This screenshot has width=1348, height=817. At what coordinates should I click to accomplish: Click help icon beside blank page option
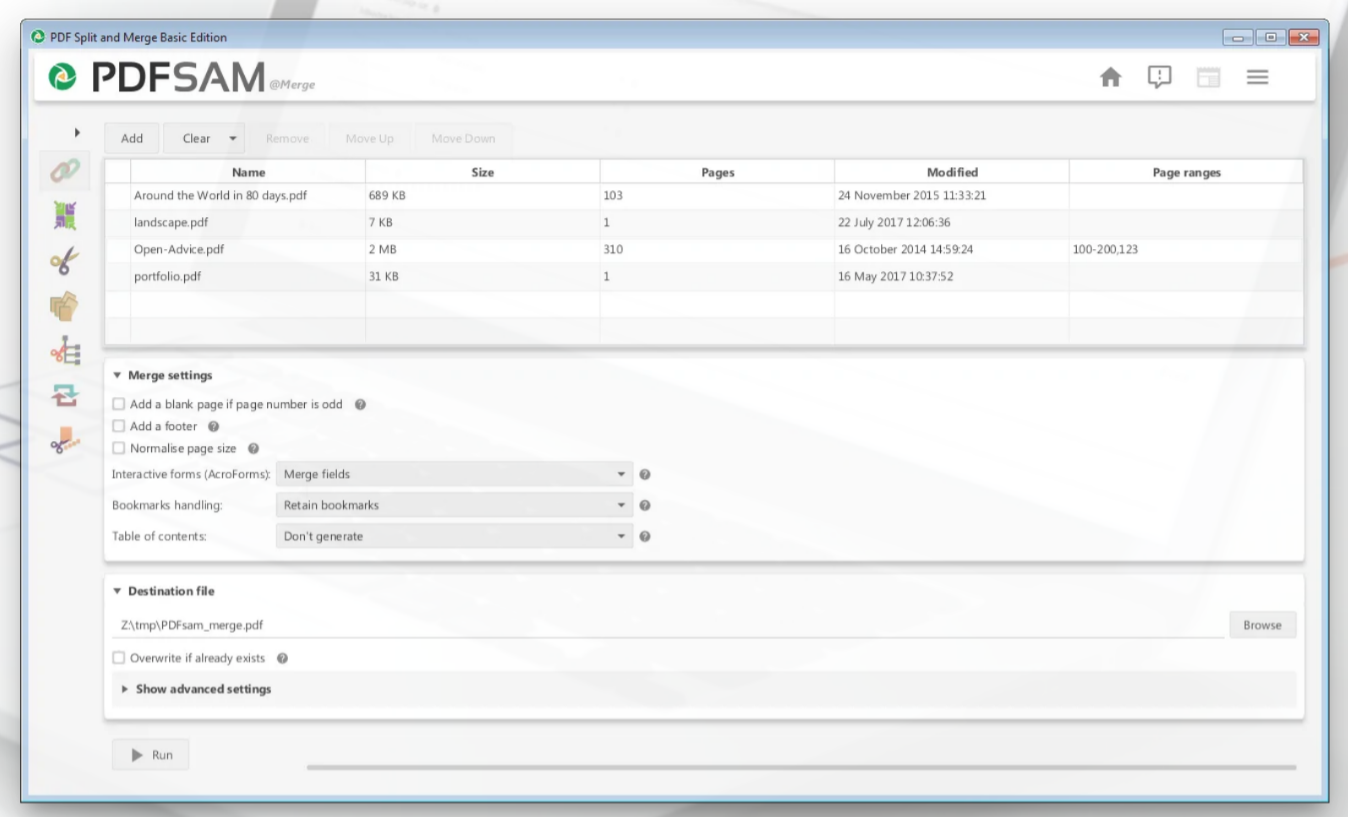coord(360,405)
